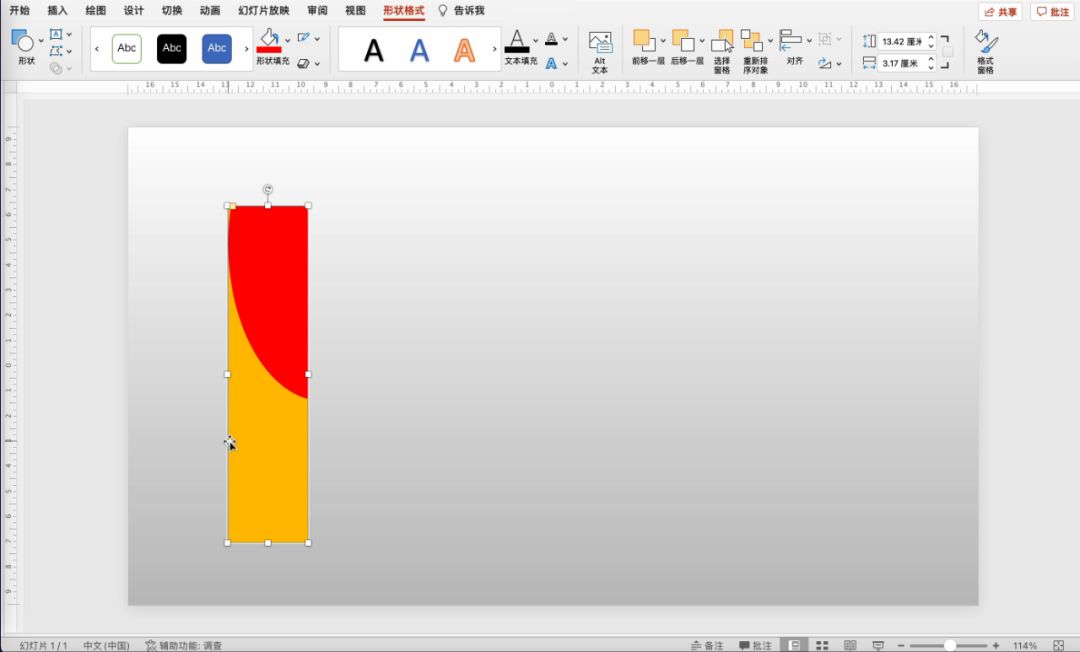Apply the black A WordArt style
The width and height of the screenshot is (1080, 652).
[x=374, y=50]
